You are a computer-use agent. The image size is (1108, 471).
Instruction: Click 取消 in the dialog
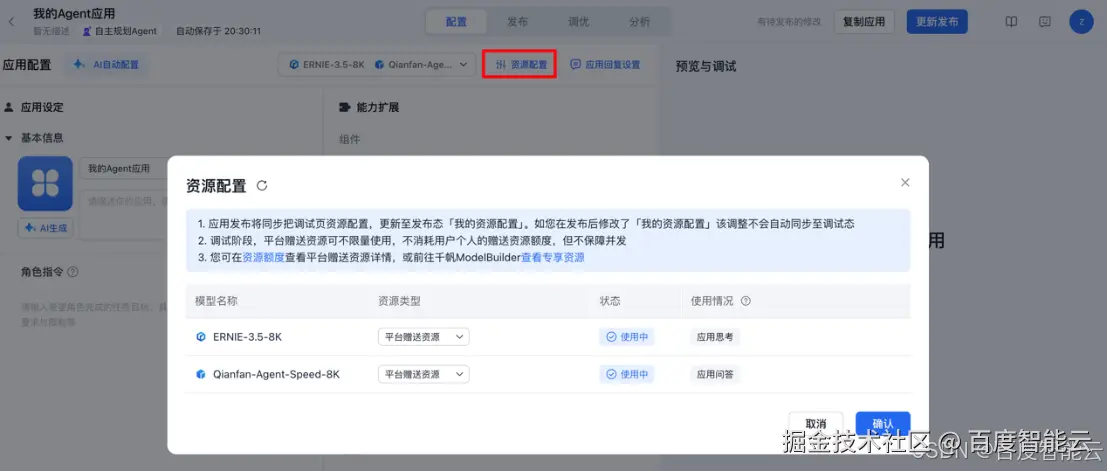815,424
